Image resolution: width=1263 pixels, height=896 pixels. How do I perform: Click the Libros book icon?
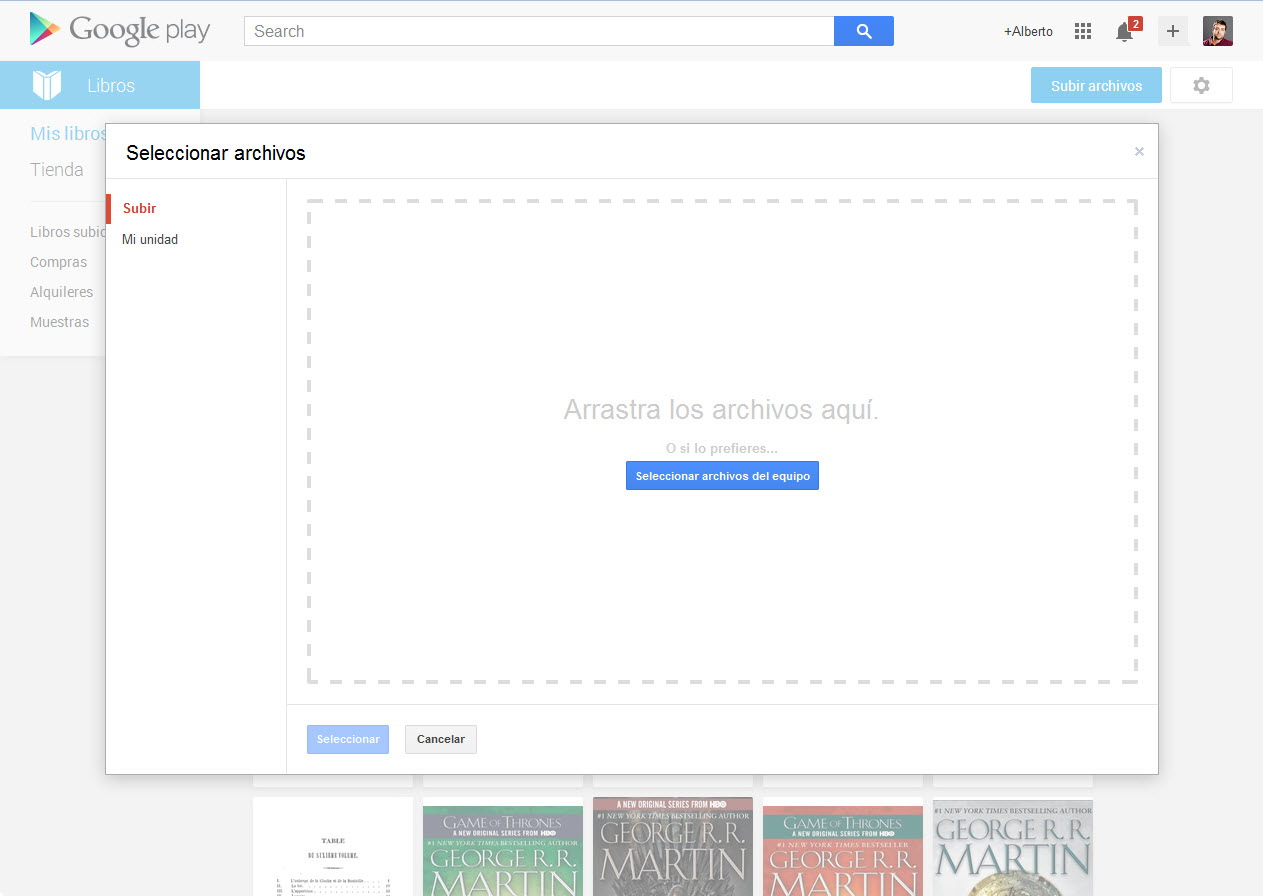47,85
